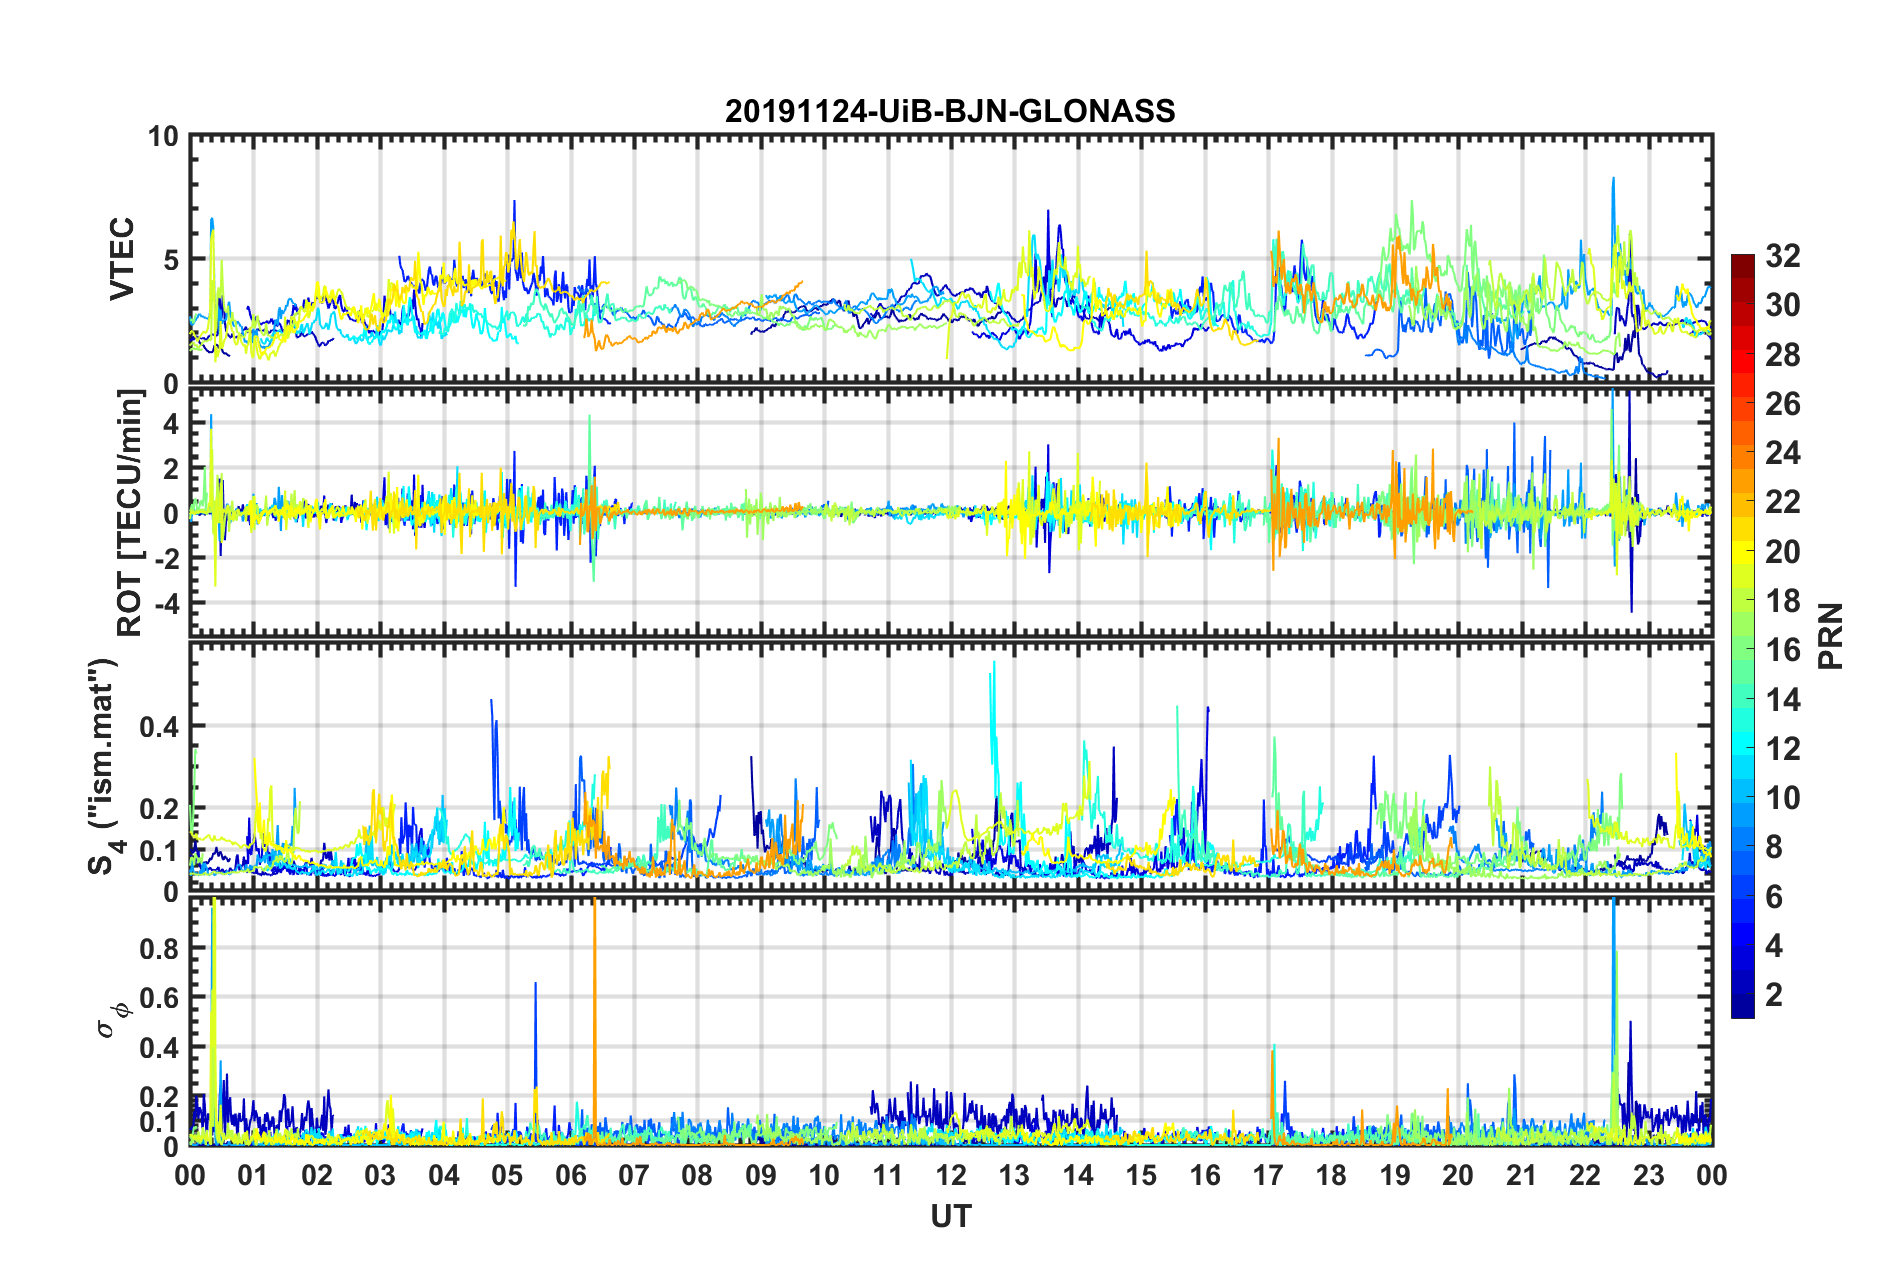
Task: Click the PRN jet colorbar strip
Action: tap(1742, 636)
